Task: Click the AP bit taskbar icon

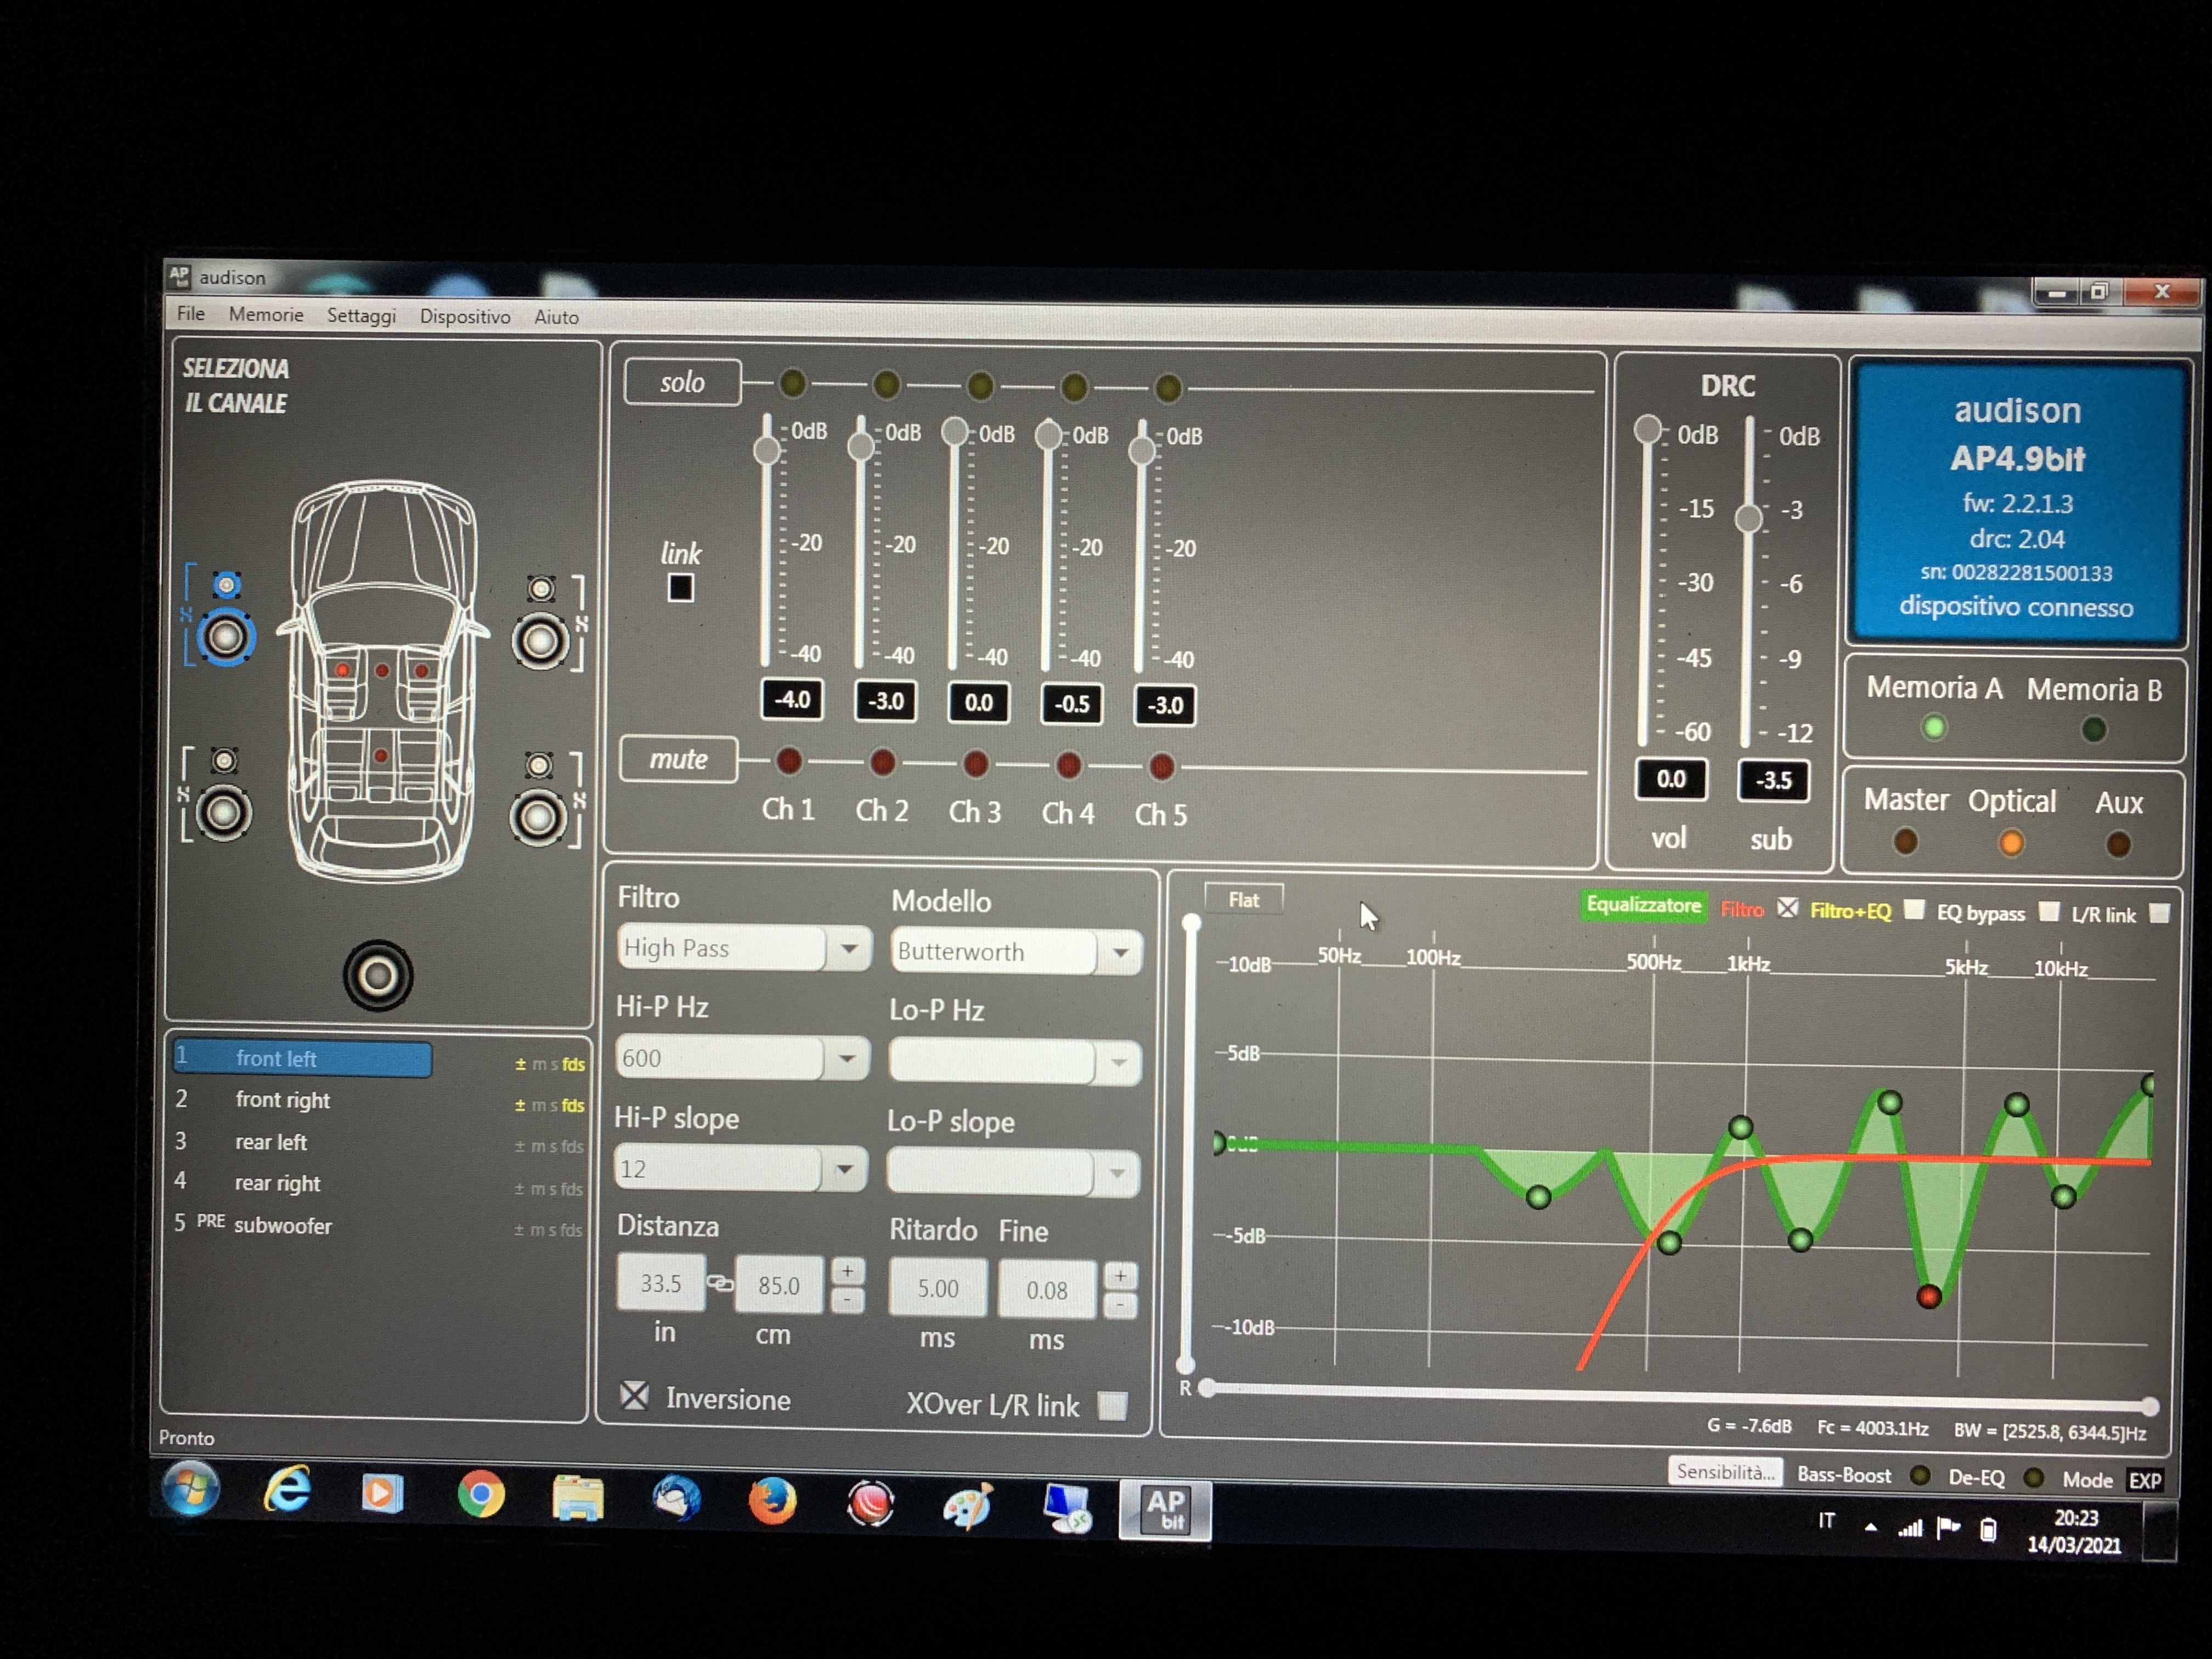Action: (x=1165, y=1510)
